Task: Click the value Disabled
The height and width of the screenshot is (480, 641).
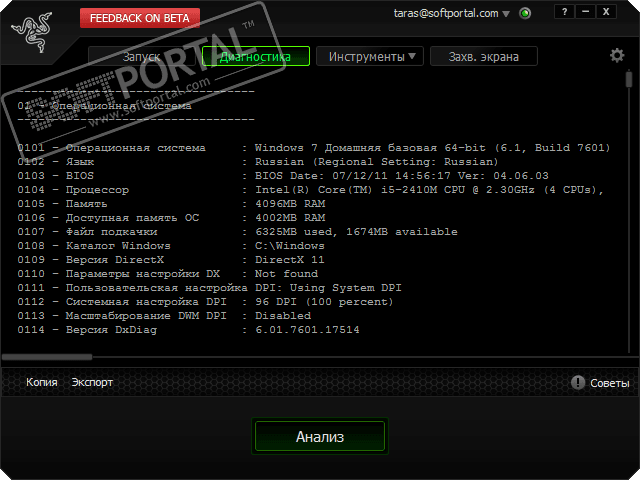Action: [283, 316]
